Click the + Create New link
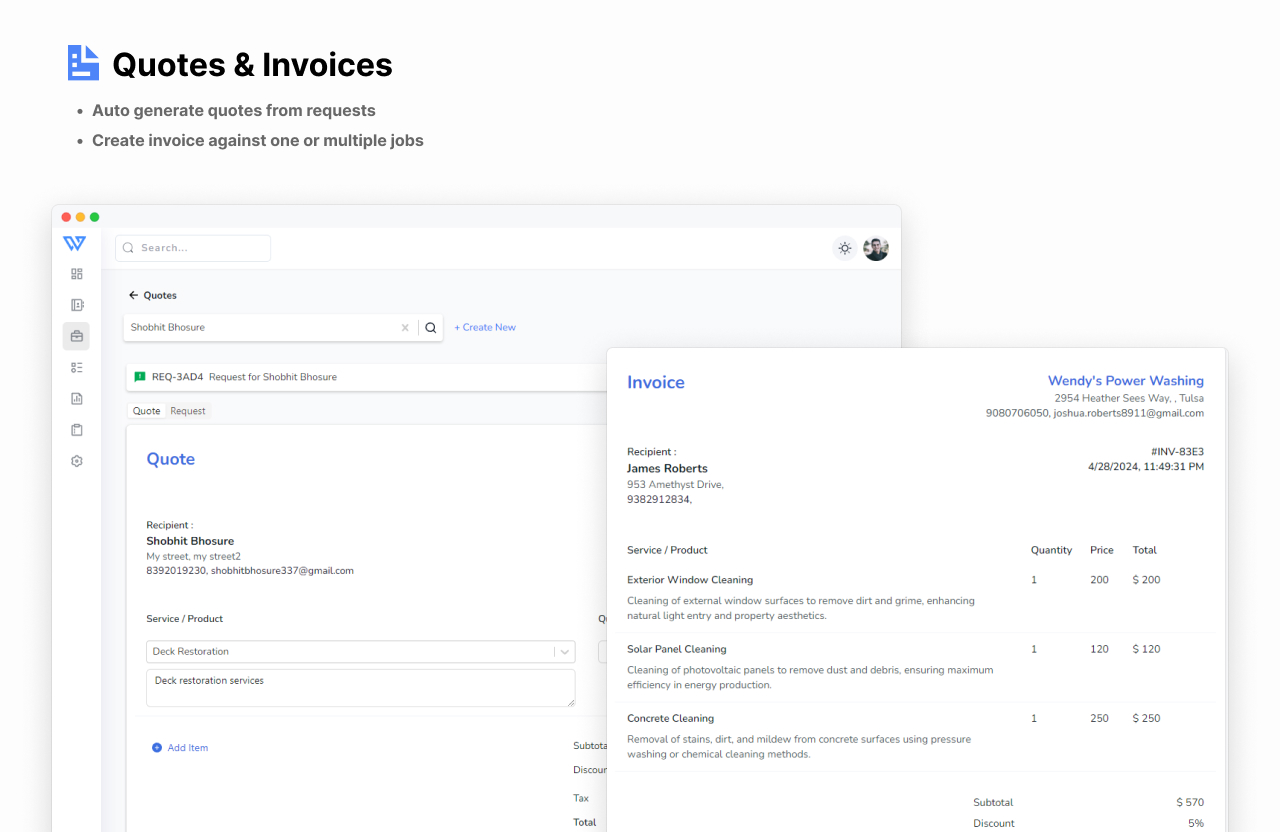This screenshot has width=1280, height=832. coord(485,327)
